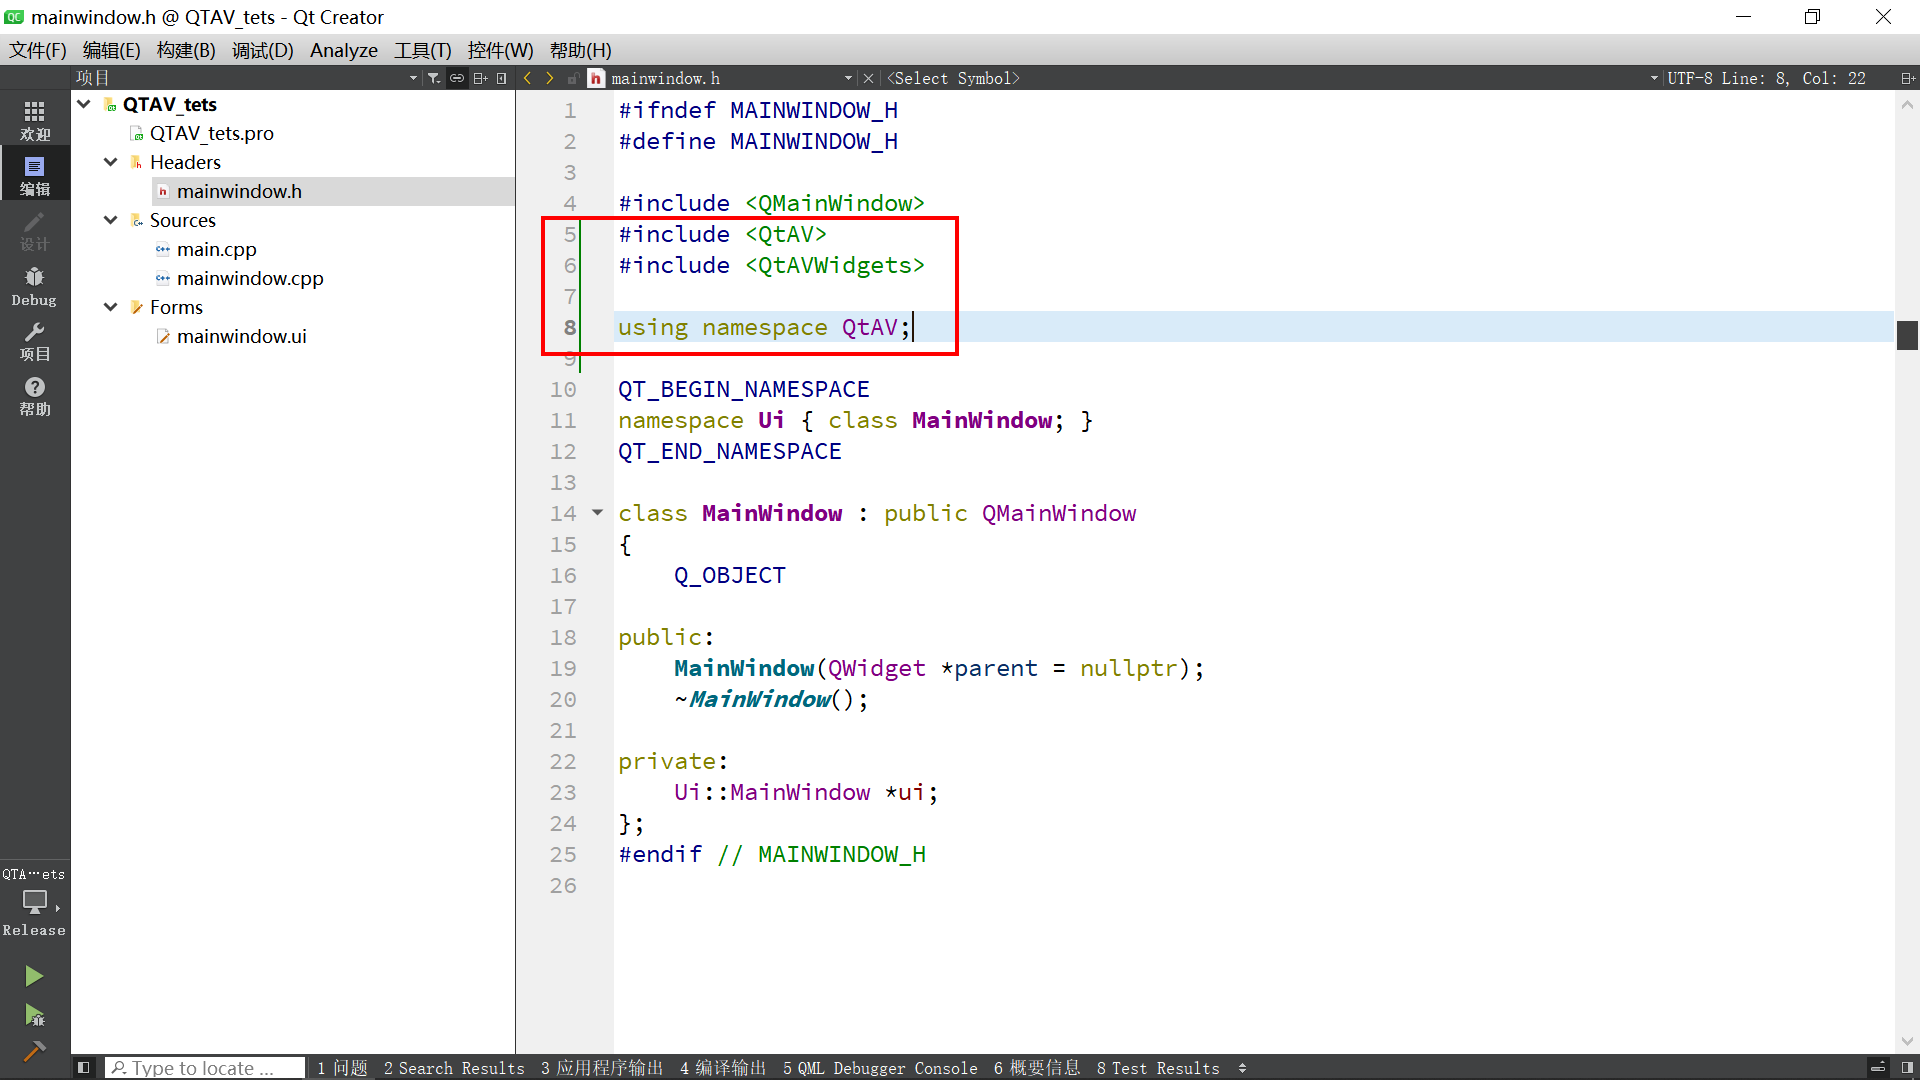1920x1080 pixels.
Task: Open the 1 问题 issues pane
Action: click(342, 1068)
